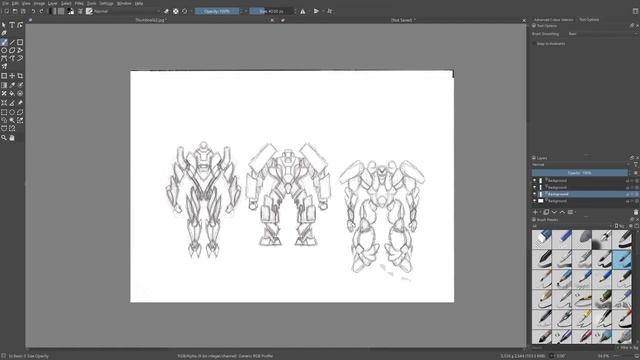Adjust the Layers docker Opacity slider
This screenshot has height=360, width=640.
click(580, 173)
